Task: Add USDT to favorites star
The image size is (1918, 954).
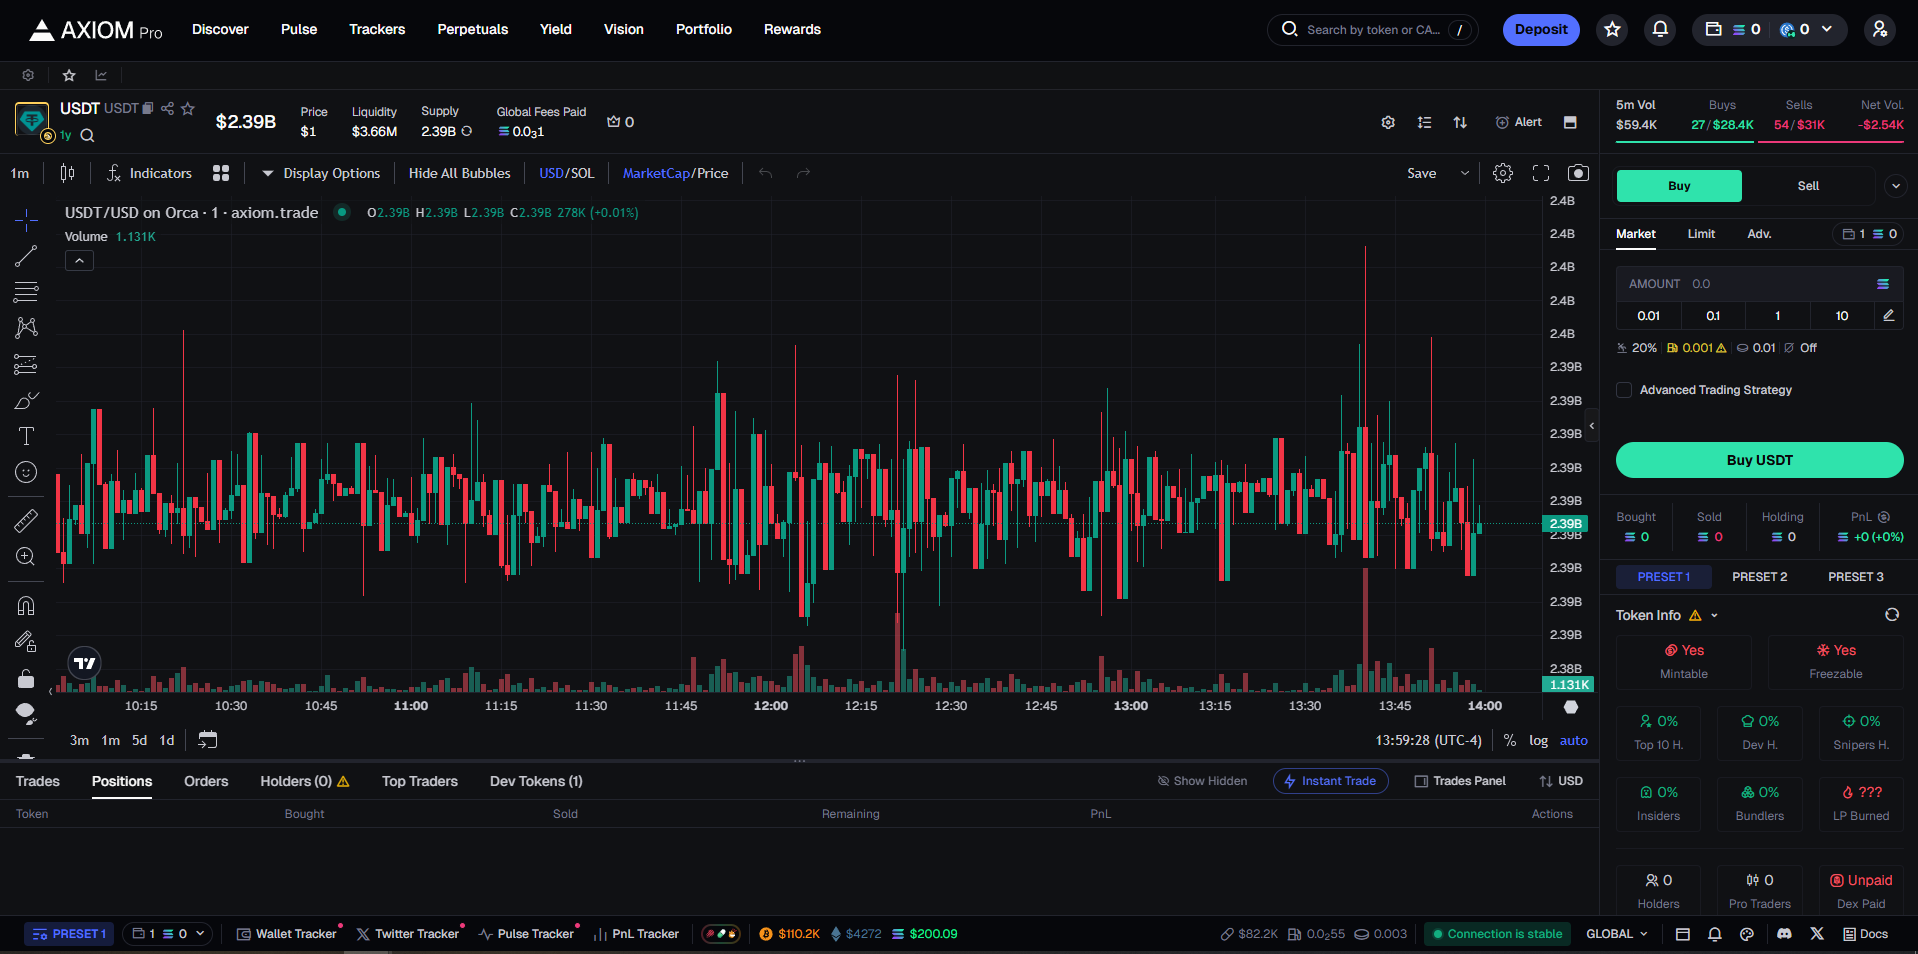Action: pos(188,108)
